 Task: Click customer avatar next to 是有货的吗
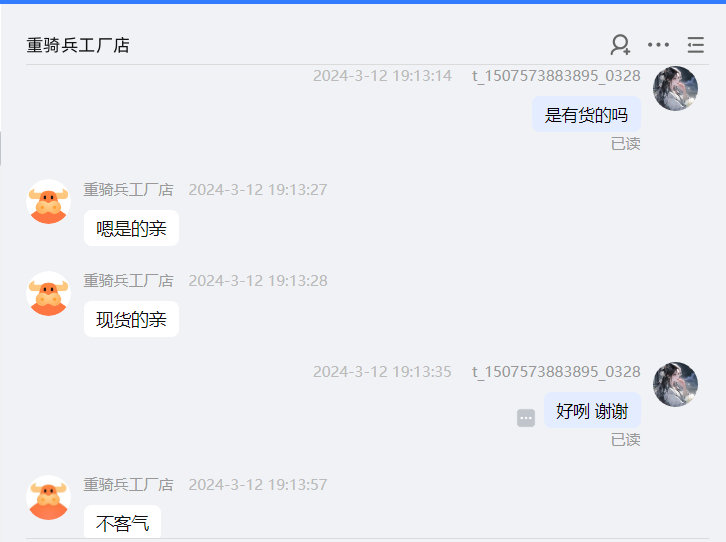pyautogui.click(x=675, y=88)
